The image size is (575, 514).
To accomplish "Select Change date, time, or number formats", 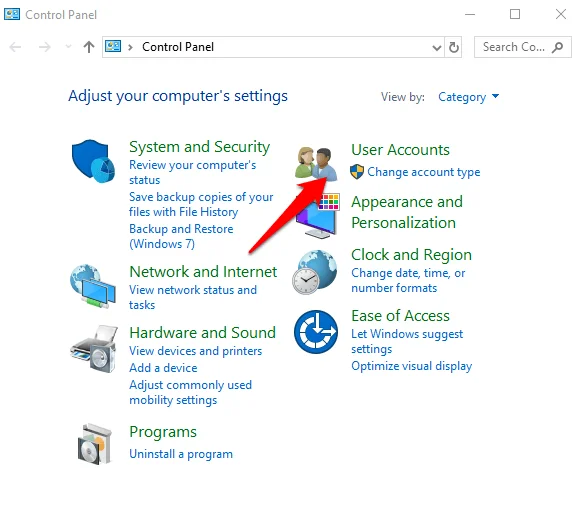I will click(x=408, y=280).
